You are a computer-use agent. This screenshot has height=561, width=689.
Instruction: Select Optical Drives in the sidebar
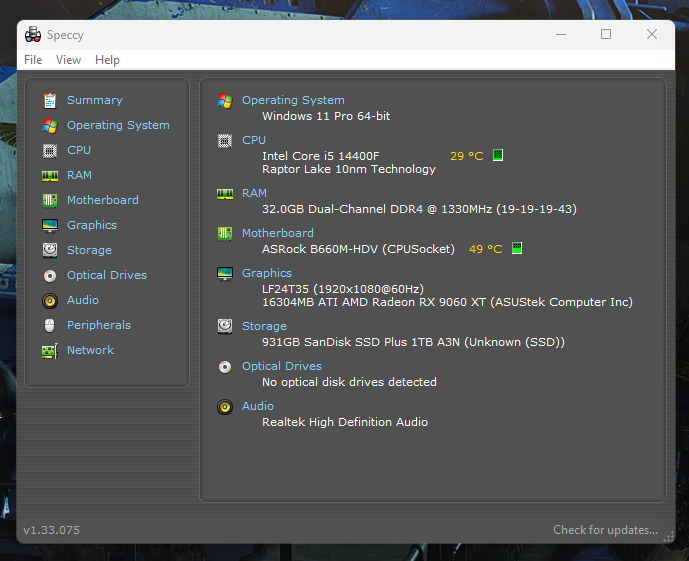pyautogui.click(x=107, y=275)
